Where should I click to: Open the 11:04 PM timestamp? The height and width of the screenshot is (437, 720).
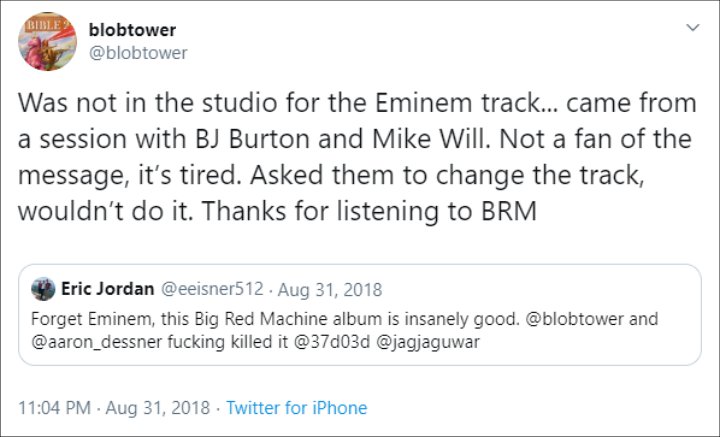54,408
